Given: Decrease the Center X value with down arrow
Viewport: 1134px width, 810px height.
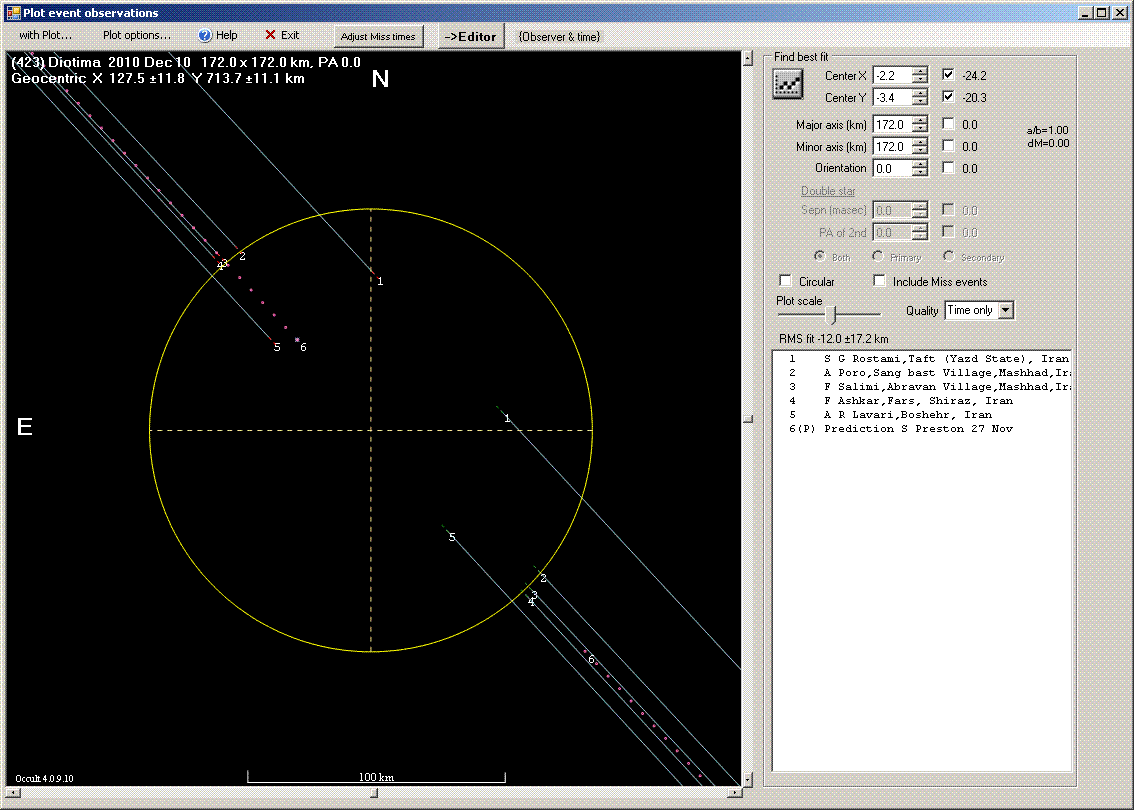Looking at the screenshot, I should 919,80.
